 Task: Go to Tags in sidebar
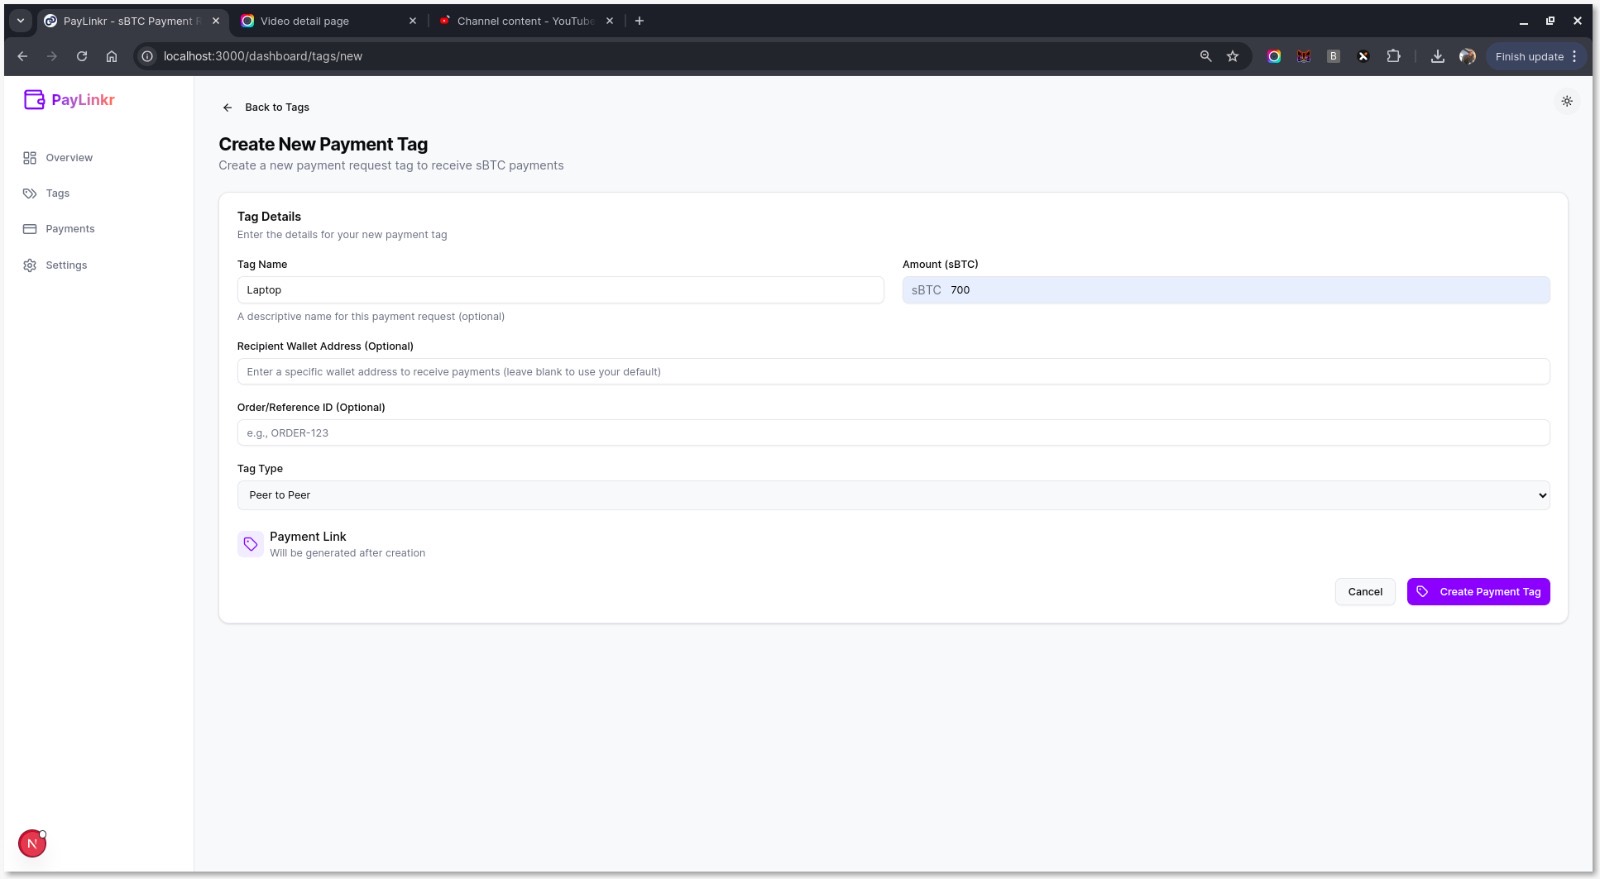pyautogui.click(x=46, y=194)
